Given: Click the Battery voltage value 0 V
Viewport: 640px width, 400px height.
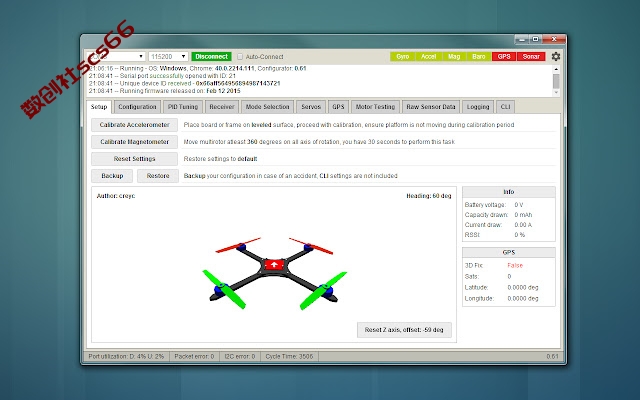Looking at the screenshot, I should pos(519,205).
